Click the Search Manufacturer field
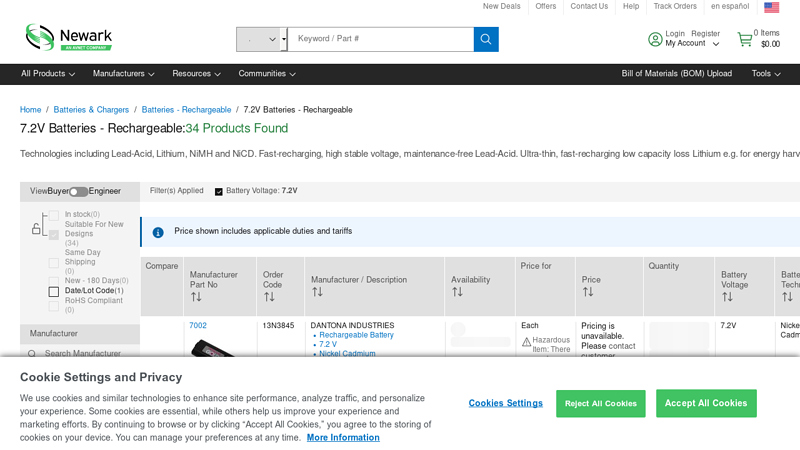This screenshot has width=800, height=450. tap(81, 353)
